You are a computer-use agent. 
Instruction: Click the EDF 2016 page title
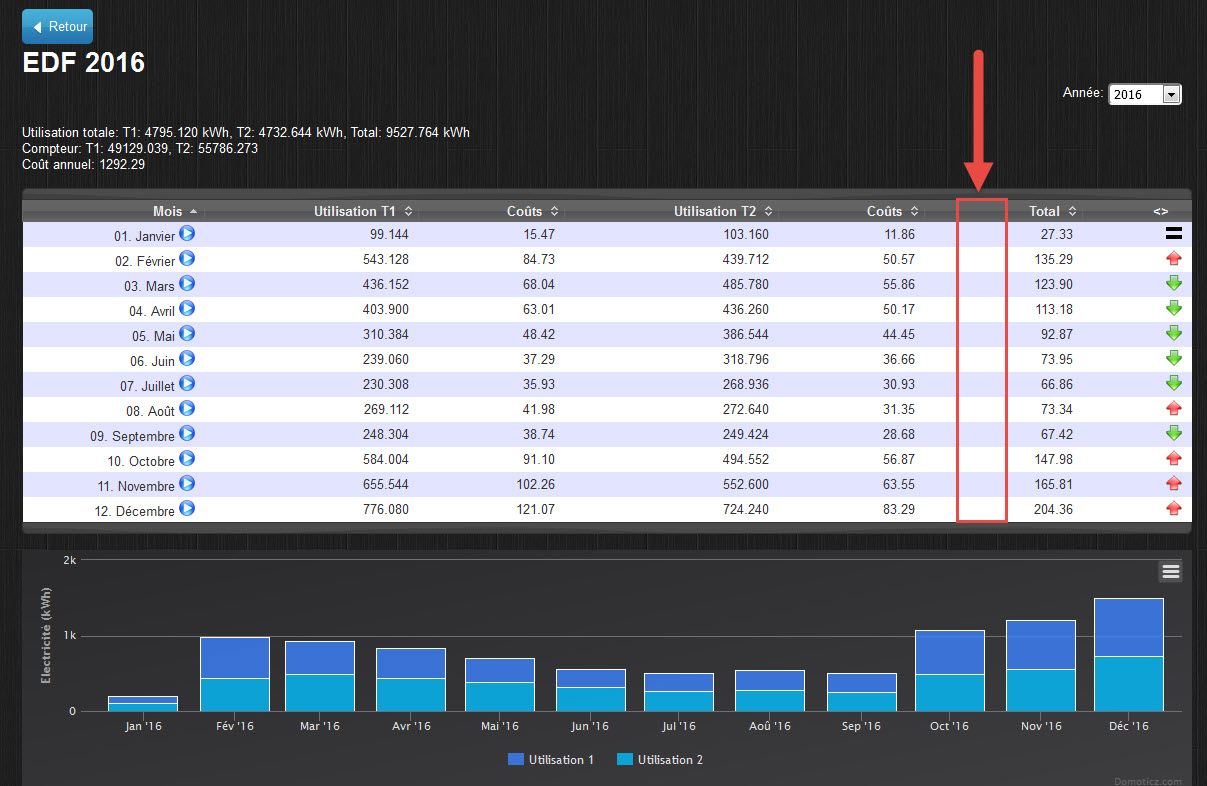83,63
